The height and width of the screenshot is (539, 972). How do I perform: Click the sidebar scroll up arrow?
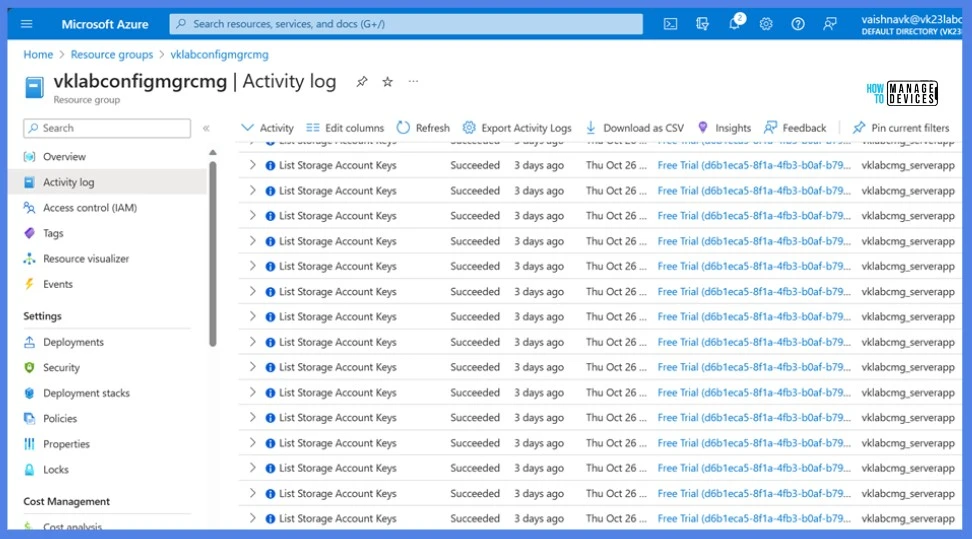(x=213, y=153)
